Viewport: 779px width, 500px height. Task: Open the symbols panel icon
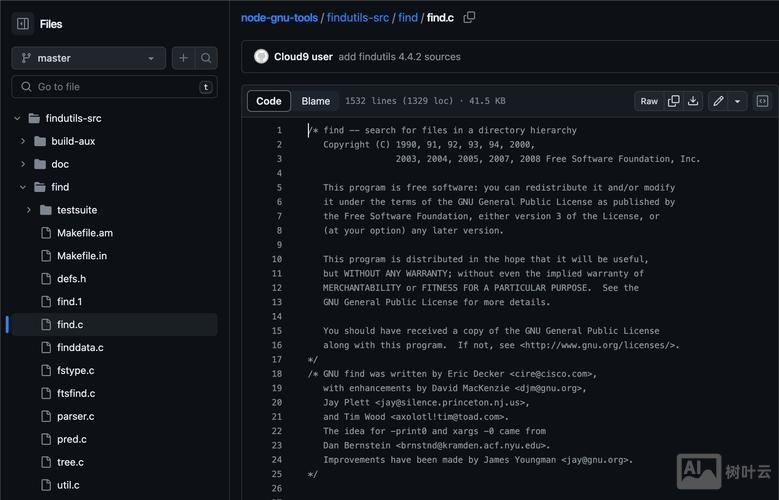click(x=762, y=101)
